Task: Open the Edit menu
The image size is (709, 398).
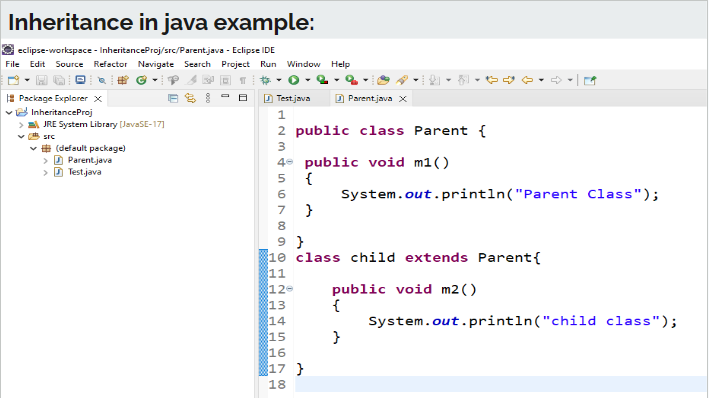Action: 38,64
